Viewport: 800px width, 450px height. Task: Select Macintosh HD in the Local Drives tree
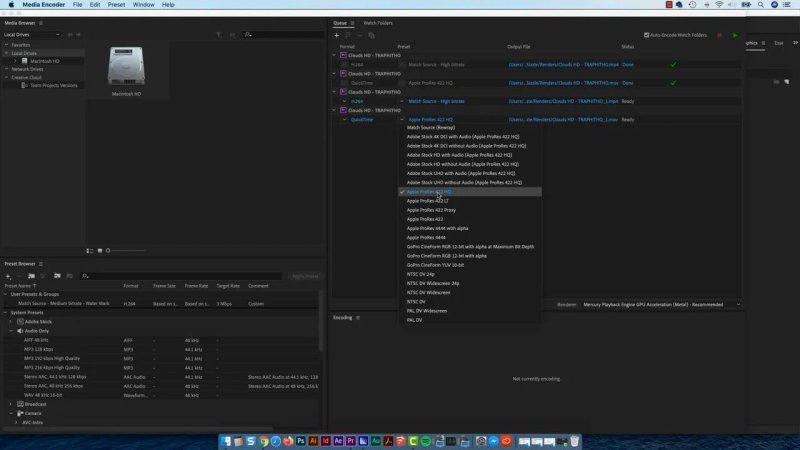tap(44, 61)
